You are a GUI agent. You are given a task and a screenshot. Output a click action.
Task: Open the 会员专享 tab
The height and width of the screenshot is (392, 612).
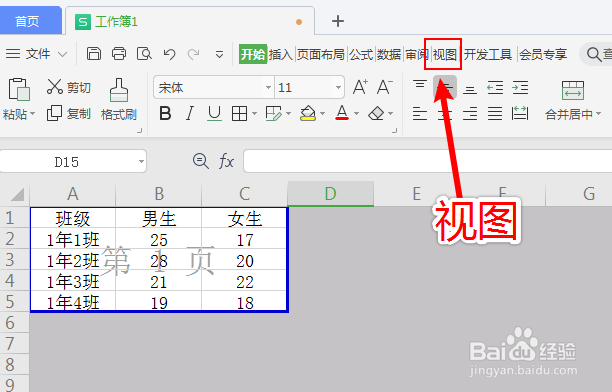pyautogui.click(x=543, y=54)
